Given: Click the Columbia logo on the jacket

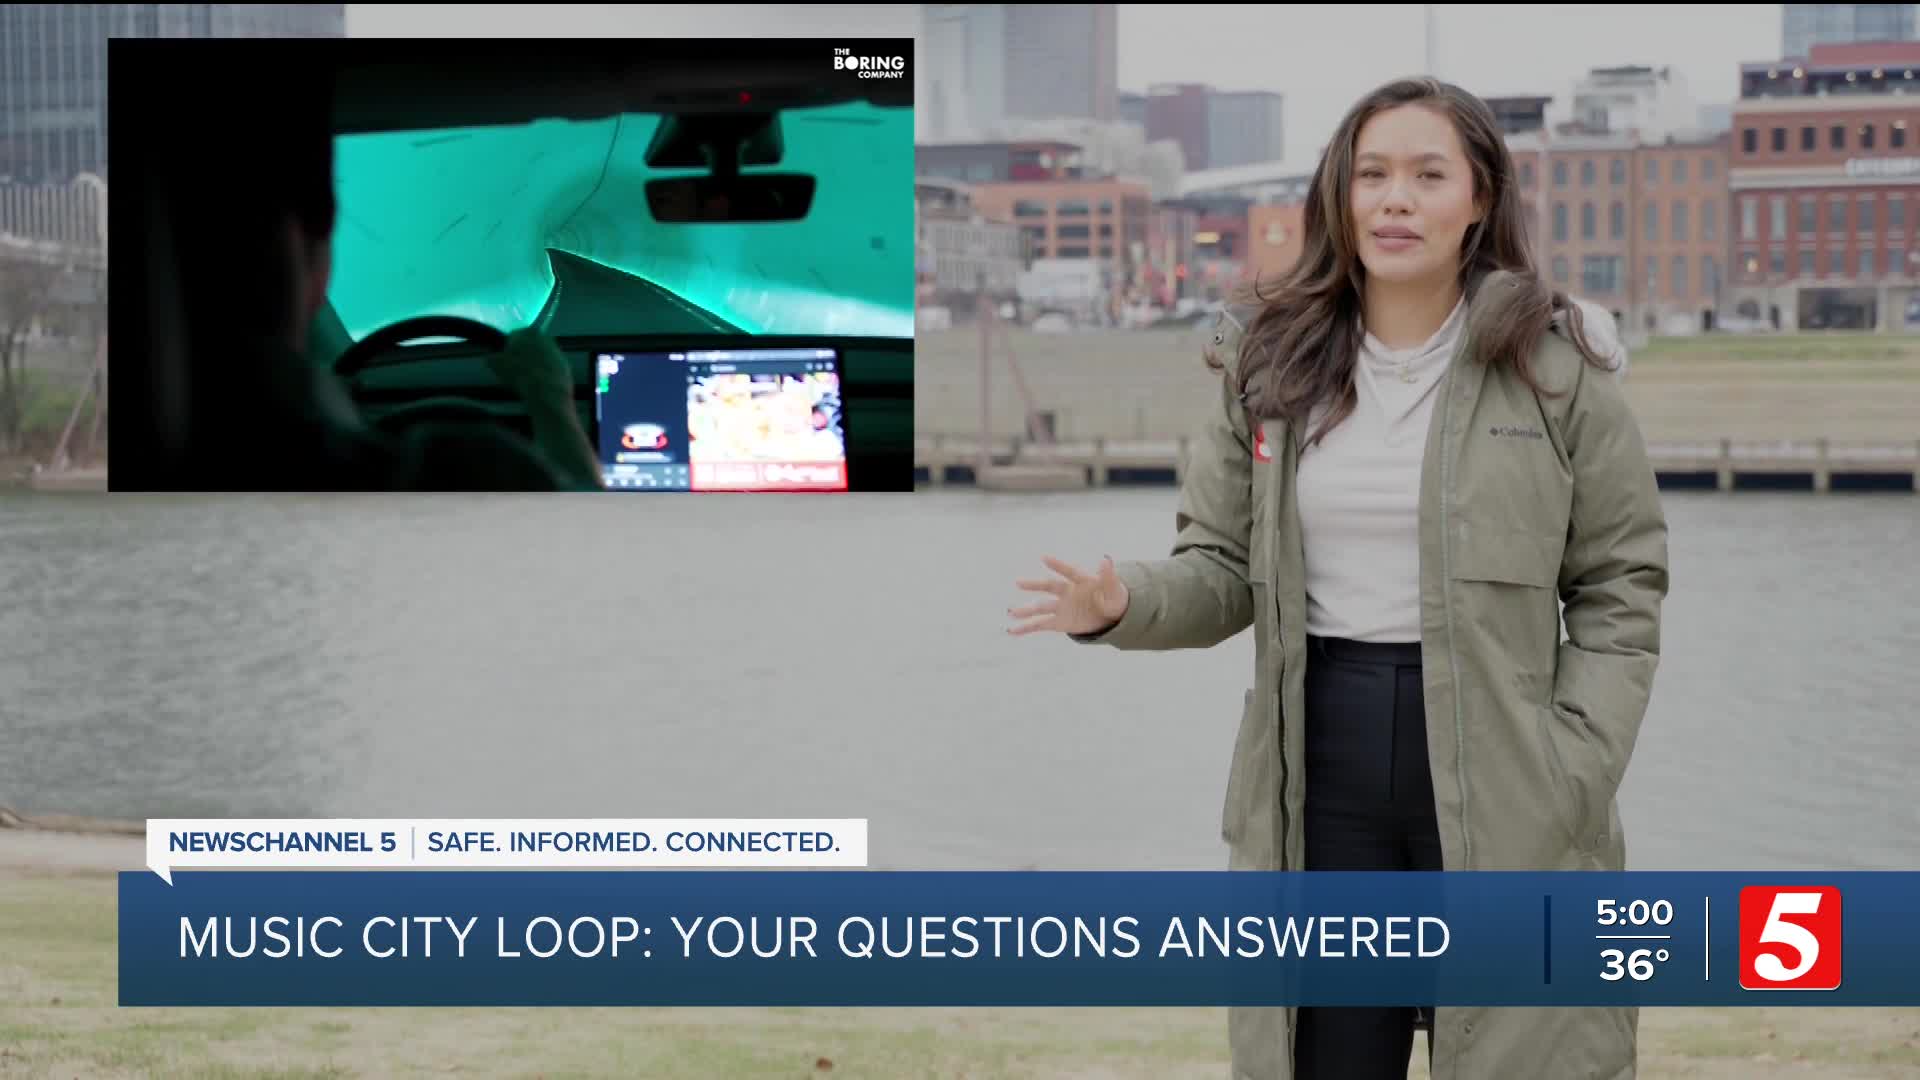Looking at the screenshot, I should click(x=1515, y=432).
